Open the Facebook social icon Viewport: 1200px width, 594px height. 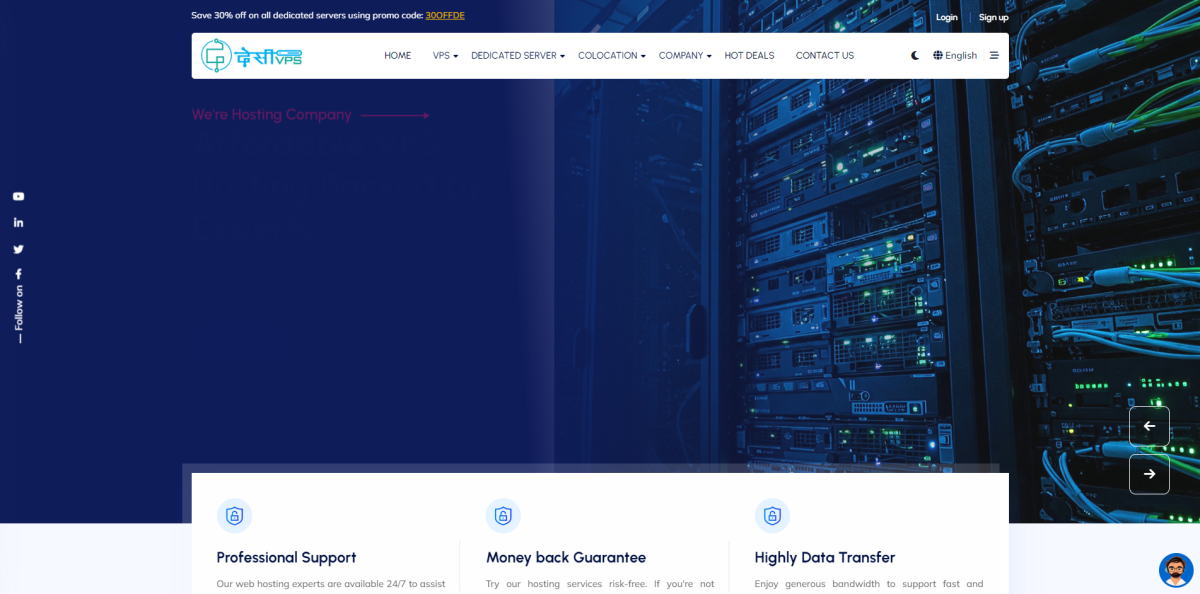pyautogui.click(x=18, y=274)
